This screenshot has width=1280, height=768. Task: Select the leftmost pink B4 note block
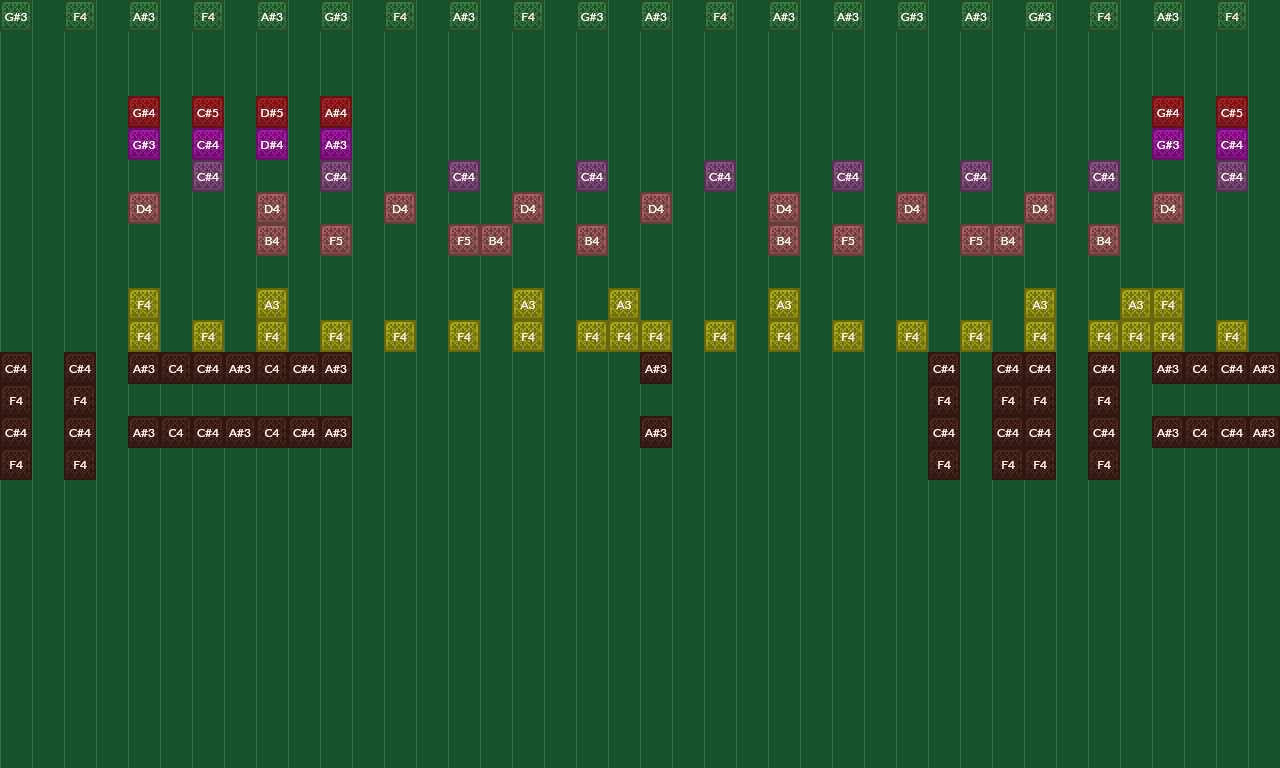pos(272,240)
